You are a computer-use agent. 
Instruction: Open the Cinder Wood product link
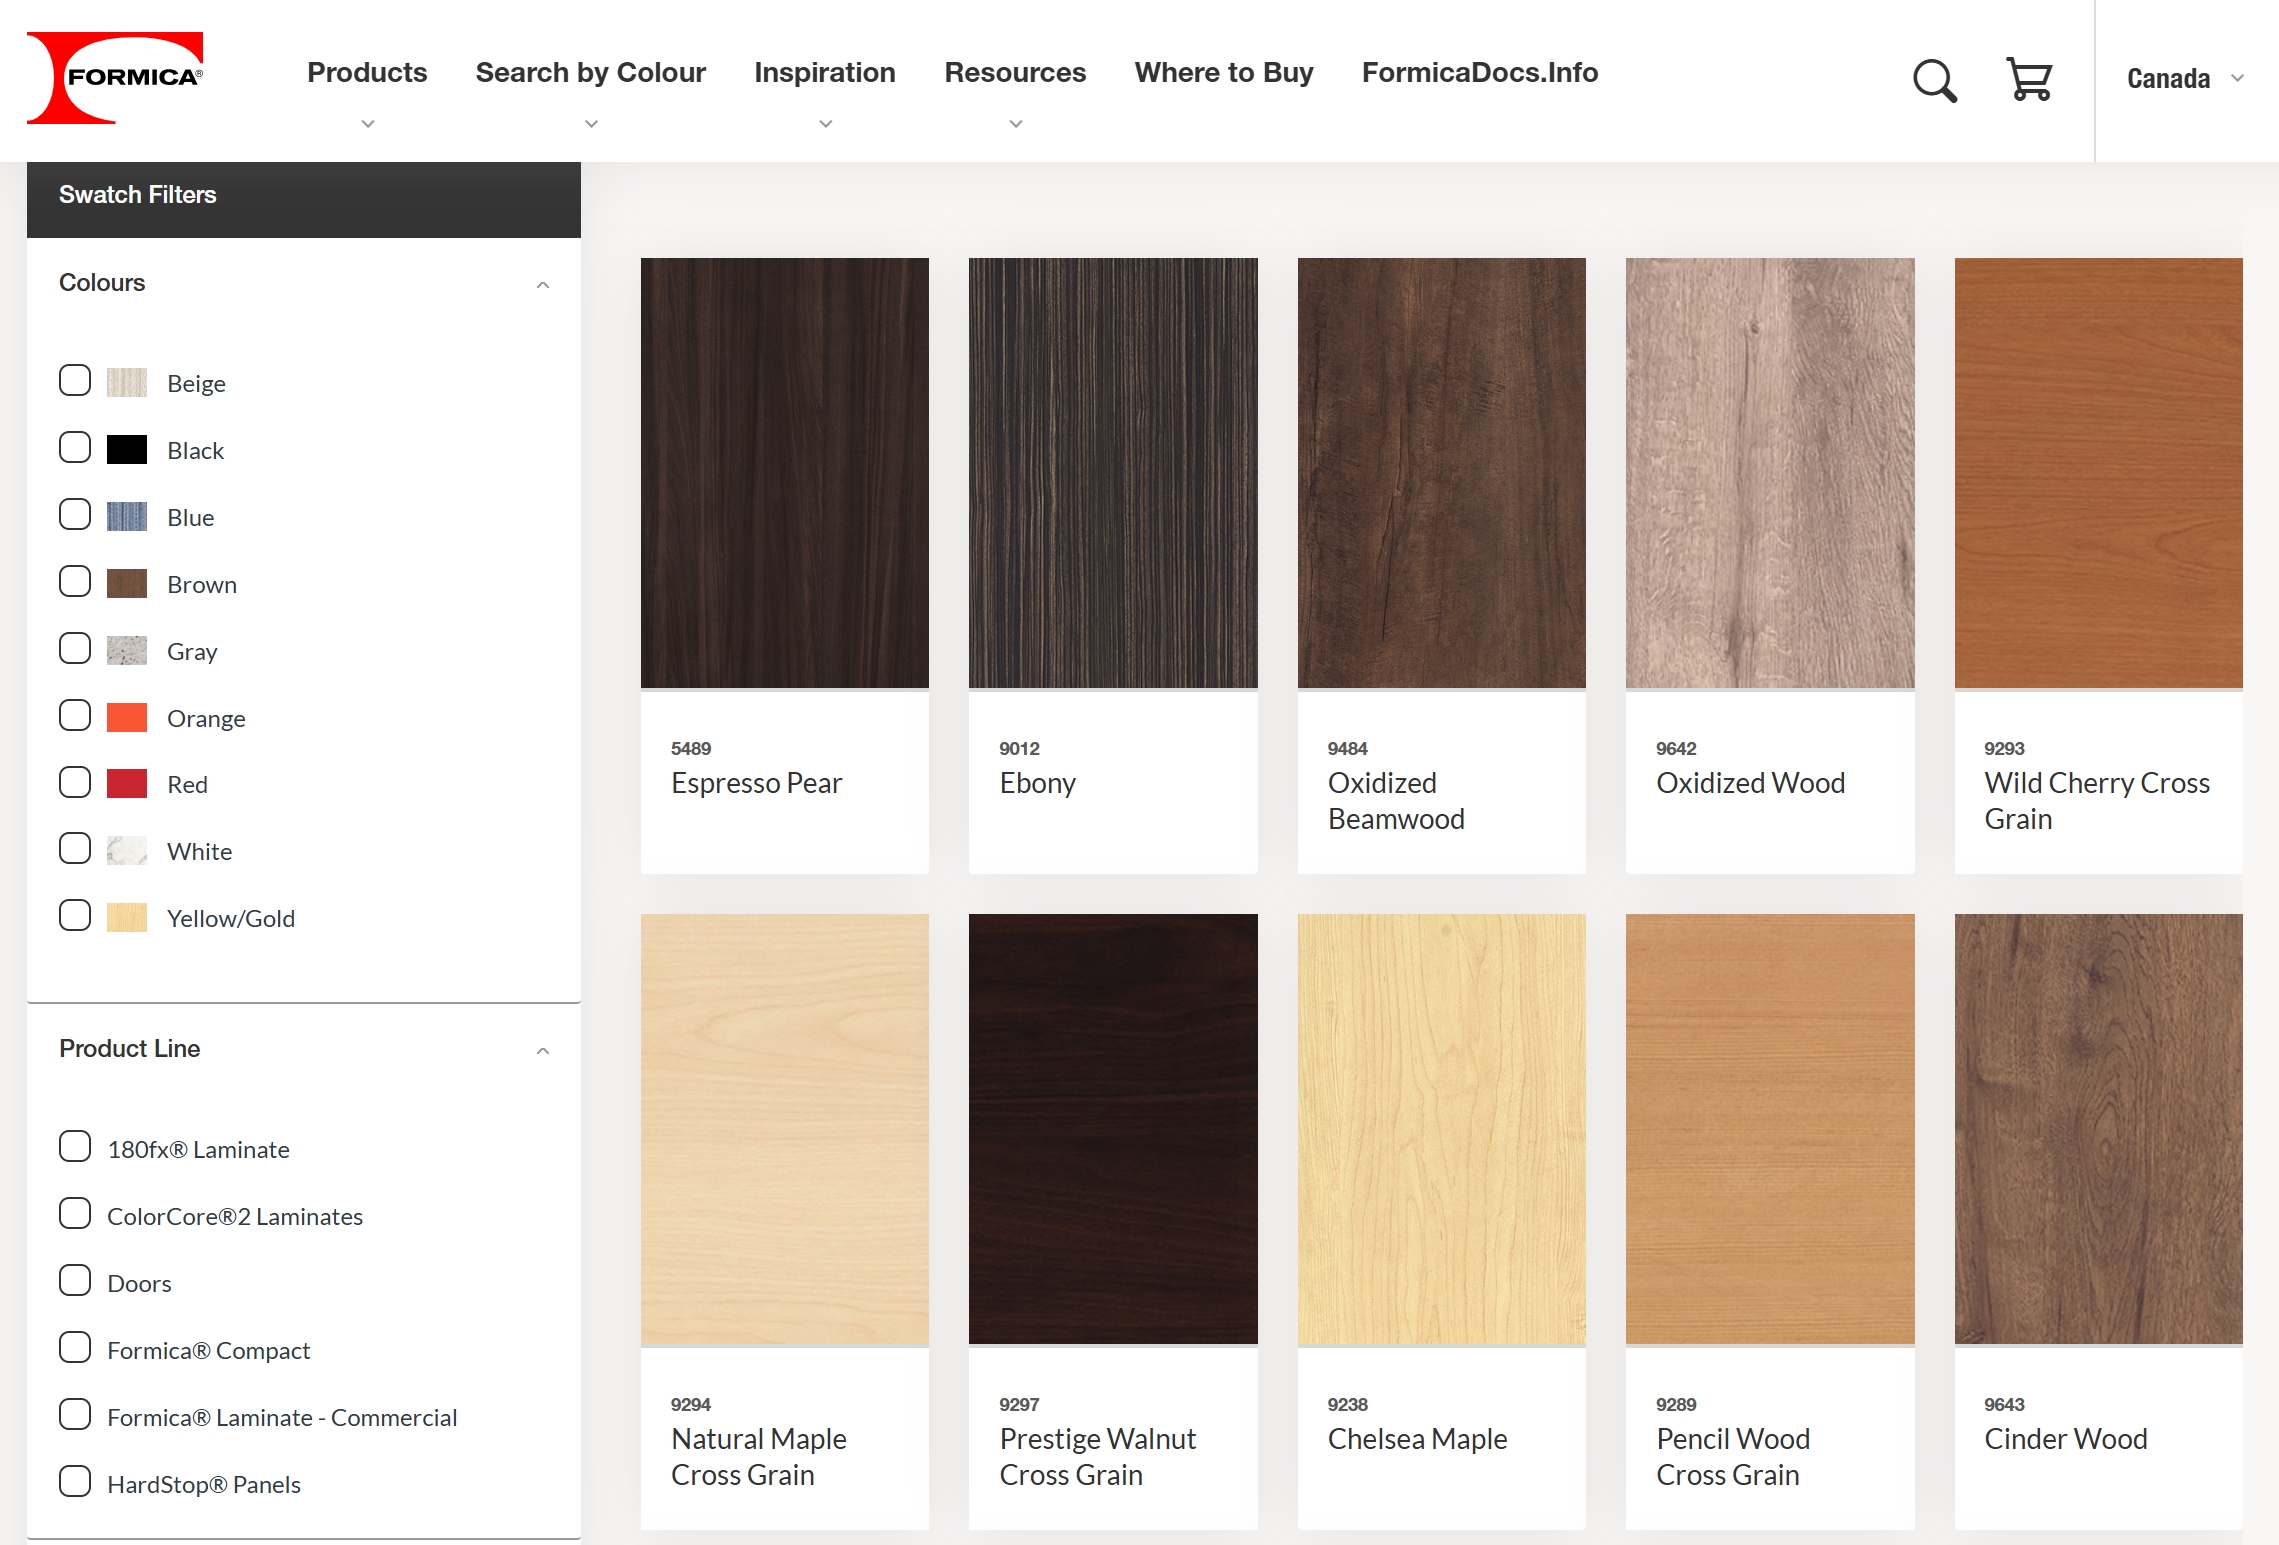click(x=2066, y=1439)
